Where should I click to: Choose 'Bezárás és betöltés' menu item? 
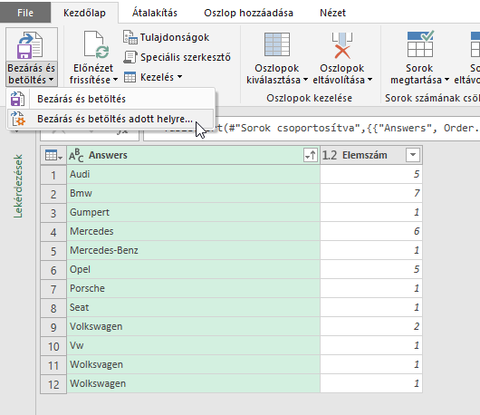[x=110, y=99]
